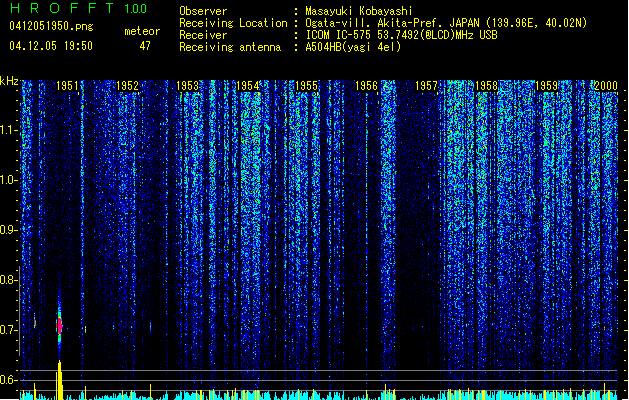The width and height of the screenshot is (629, 400).
Task: Click the 1954 time marker
Action: tap(248, 86)
